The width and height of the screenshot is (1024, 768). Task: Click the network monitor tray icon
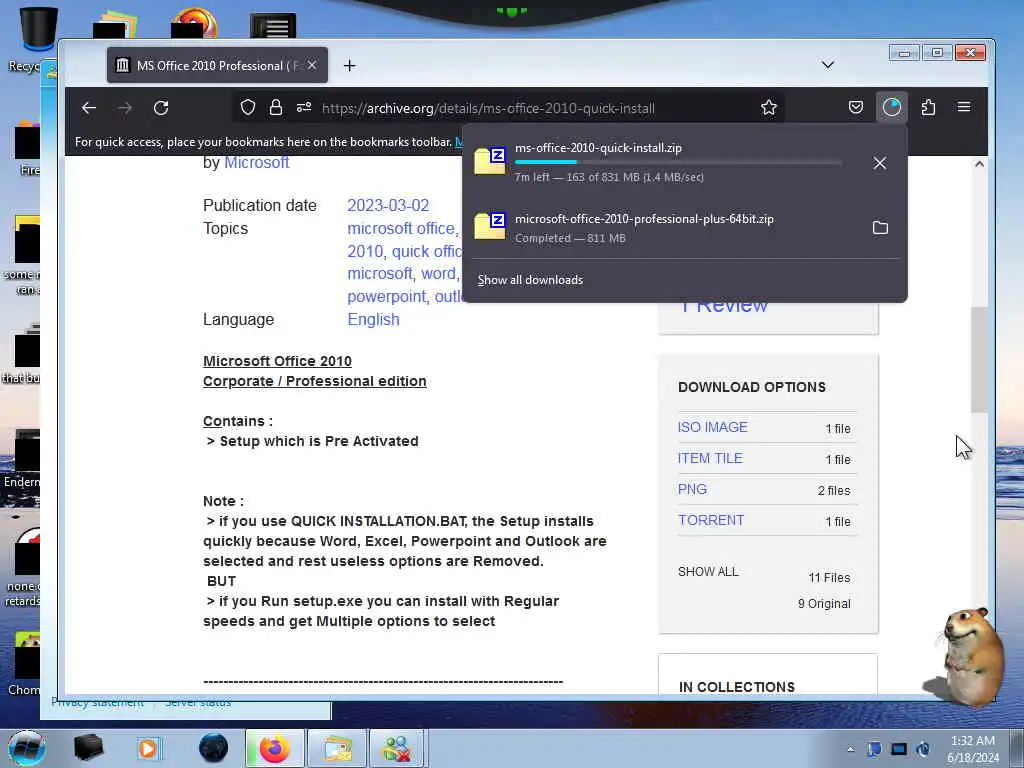point(899,749)
